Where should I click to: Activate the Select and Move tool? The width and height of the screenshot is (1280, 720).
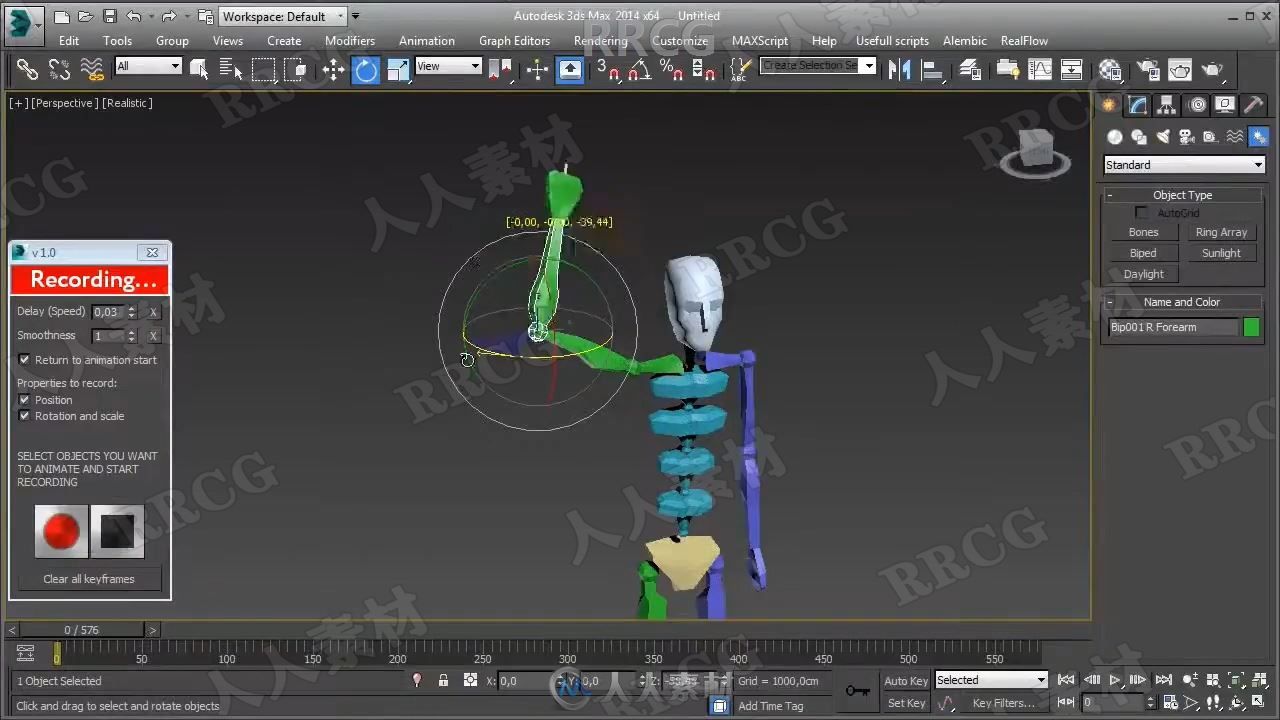[x=334, y=69]
